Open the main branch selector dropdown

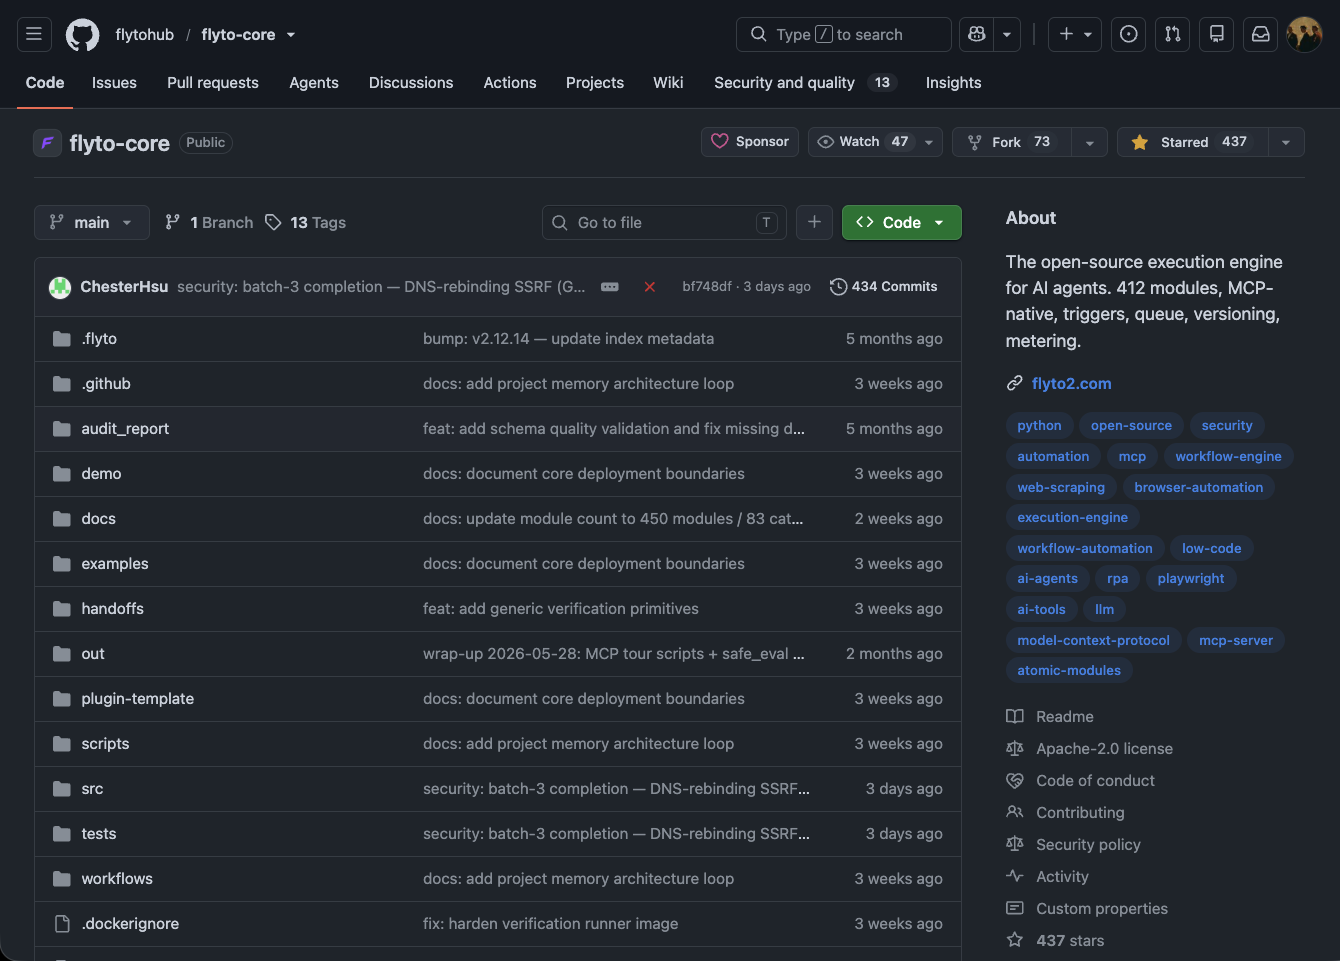coord(92,222)
